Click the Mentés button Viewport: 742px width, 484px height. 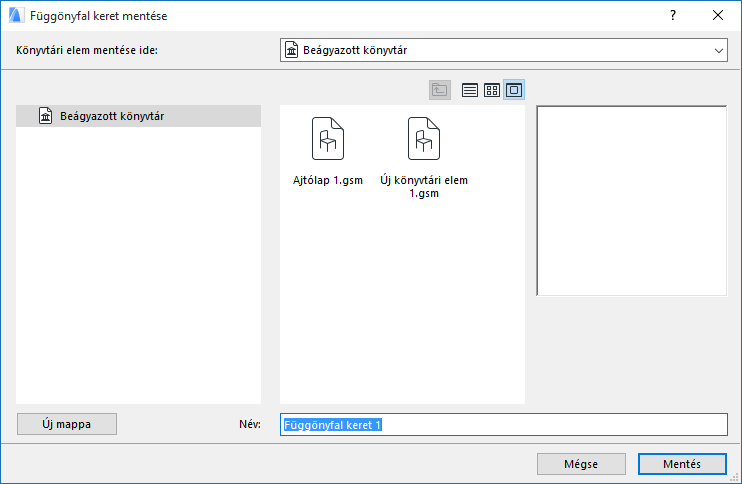click(x=682, y=464)
